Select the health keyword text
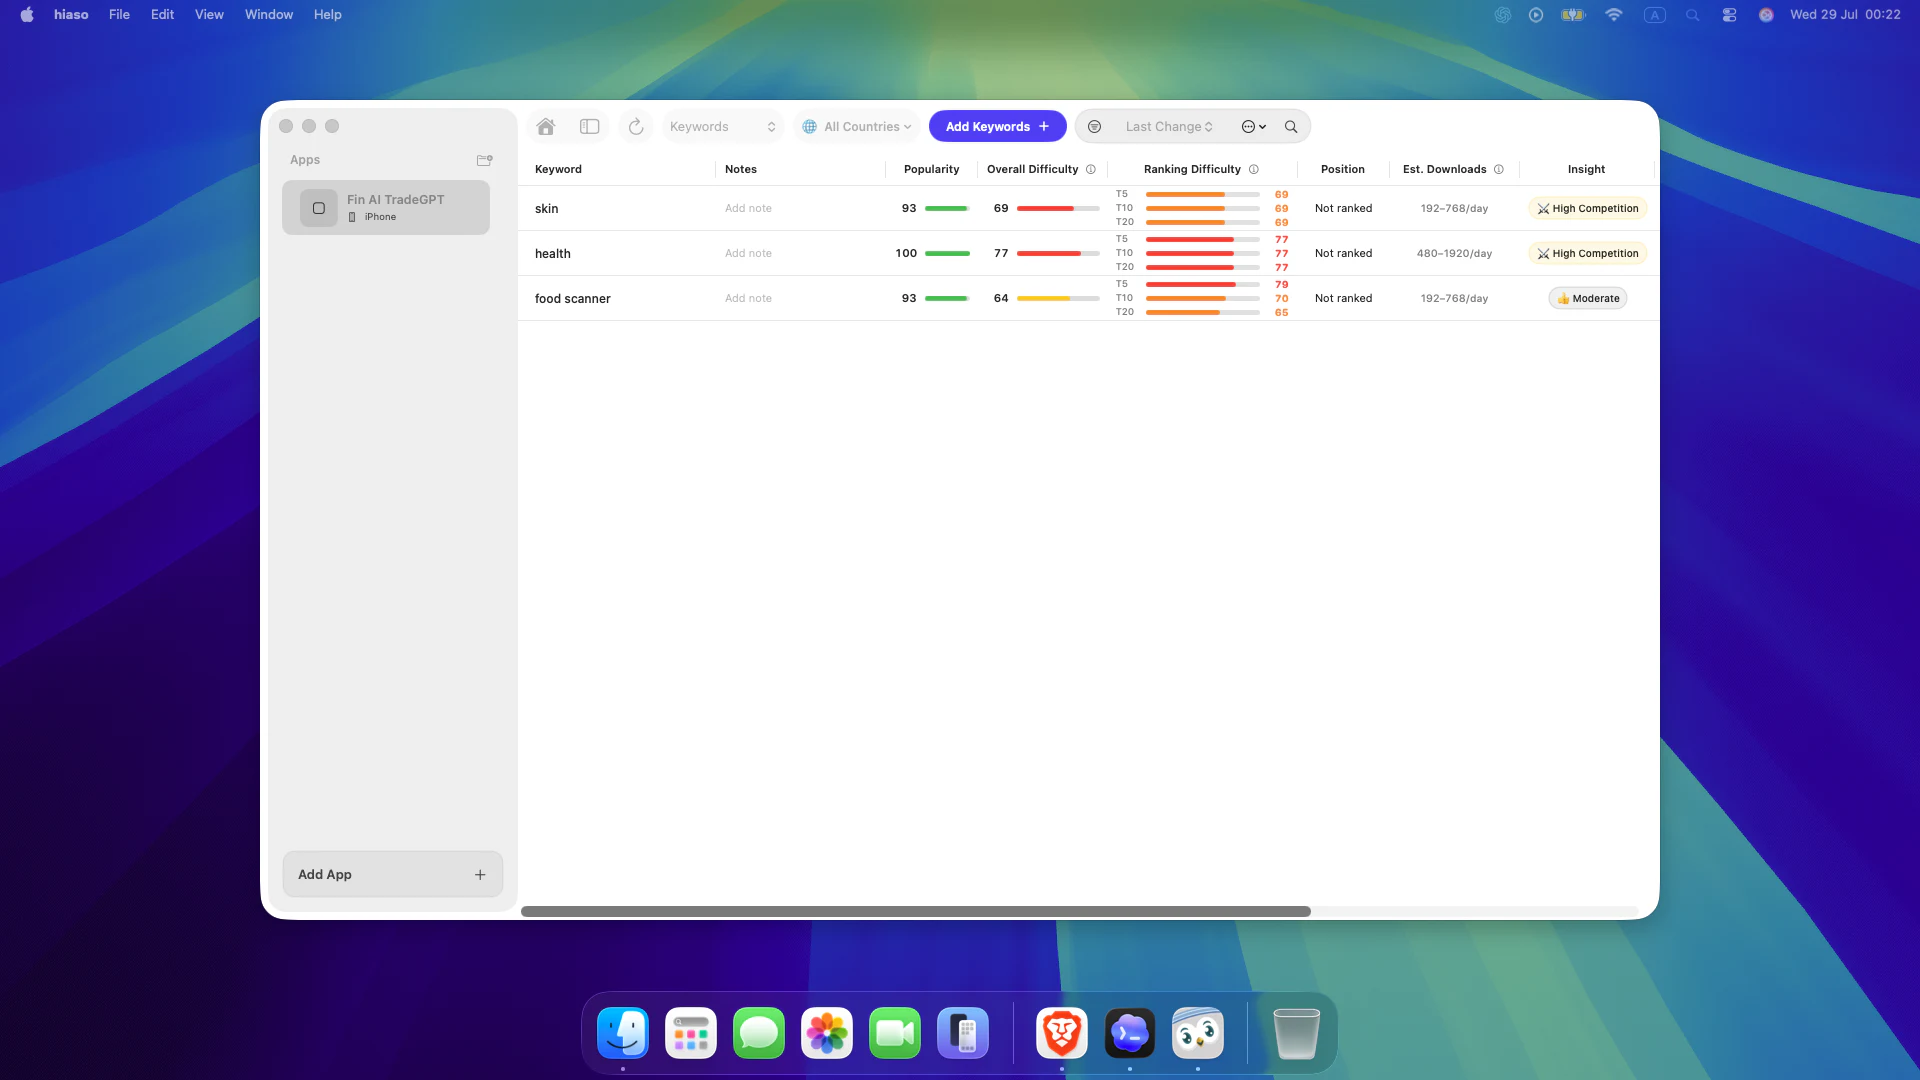This screenshot has height=1080, width=1920. point(552,253)
